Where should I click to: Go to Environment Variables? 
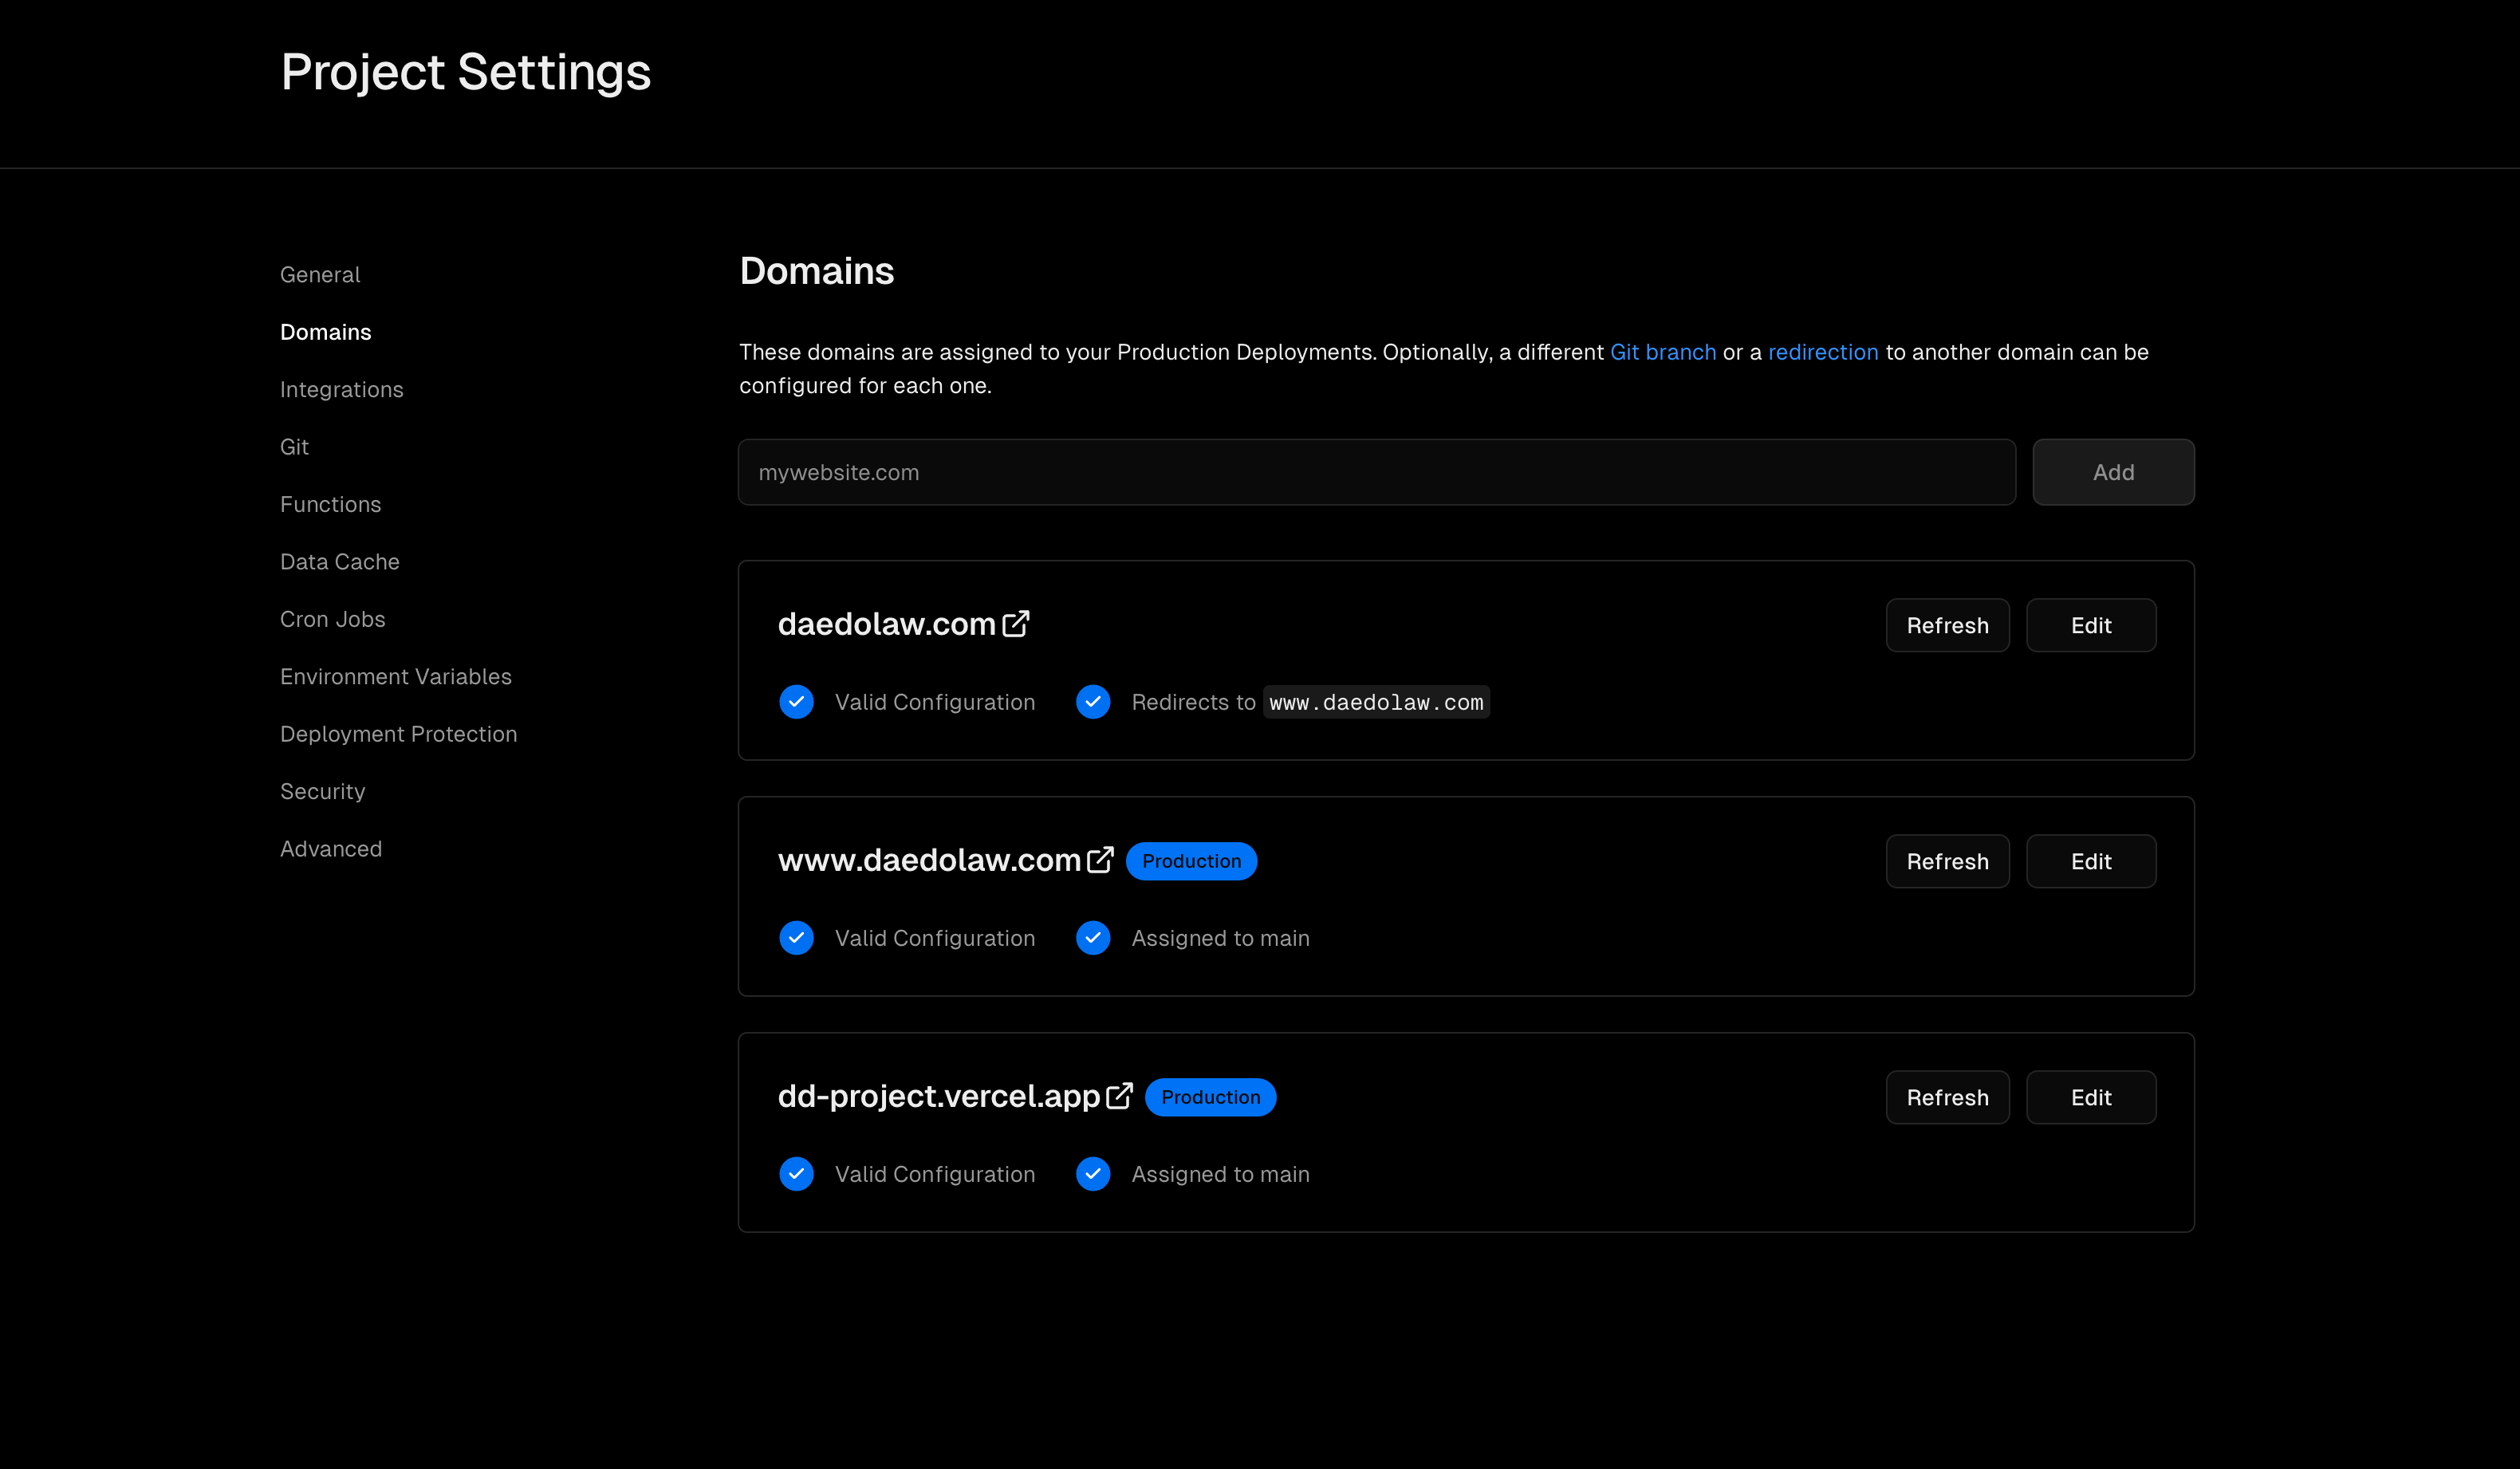[x=396, y=677]
